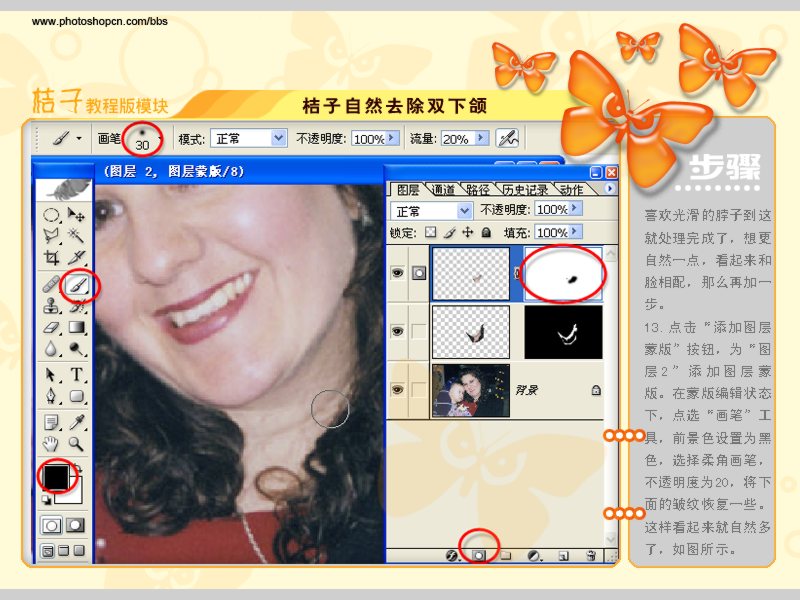
Task: Enable airbrush mode in options bar
Action: [x=507, y=138]
